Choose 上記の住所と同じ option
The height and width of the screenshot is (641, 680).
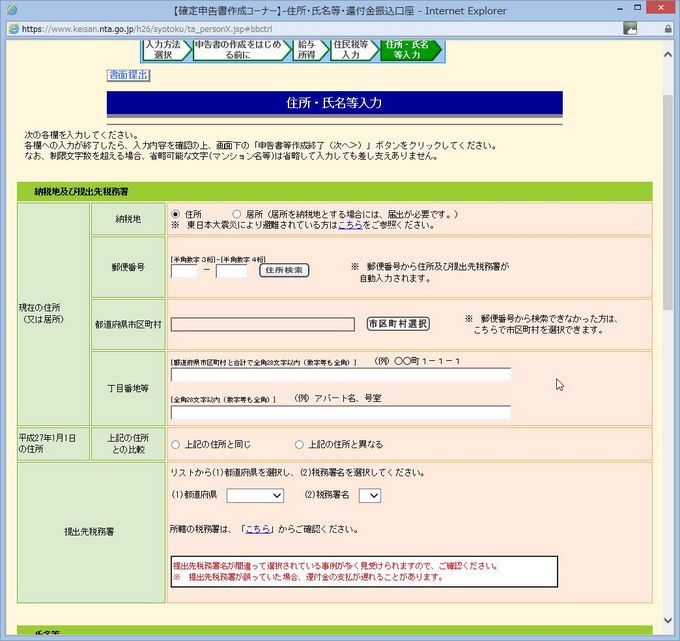176,444
